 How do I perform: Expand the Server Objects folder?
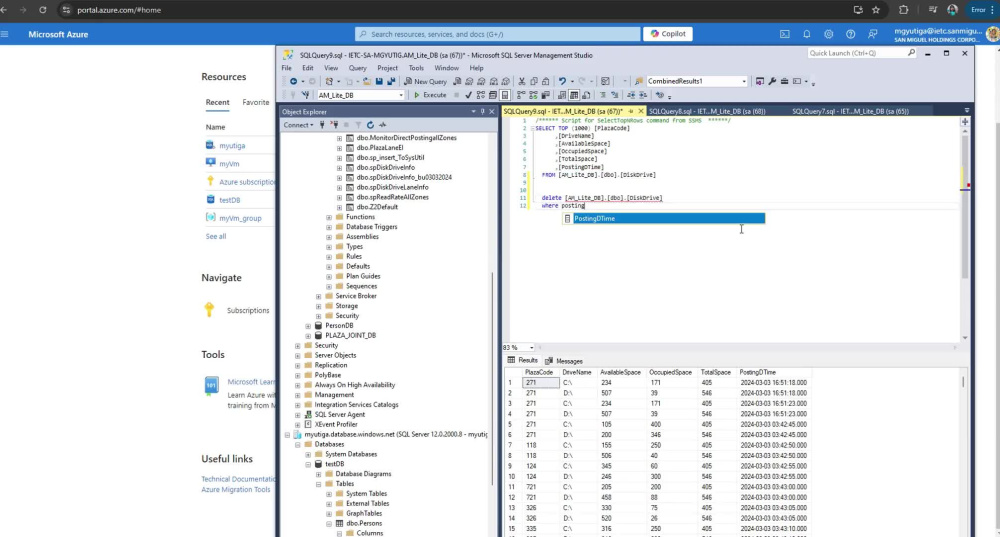[x=298, y=355]
